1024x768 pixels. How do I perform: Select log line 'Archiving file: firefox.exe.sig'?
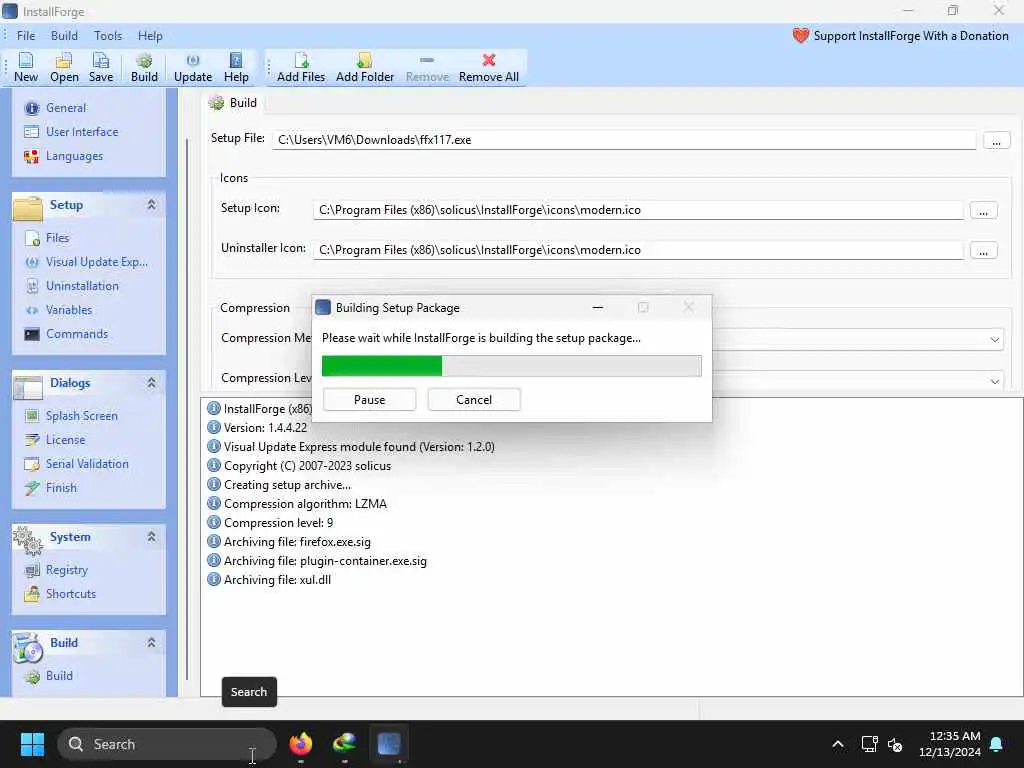tap(289, 542)
